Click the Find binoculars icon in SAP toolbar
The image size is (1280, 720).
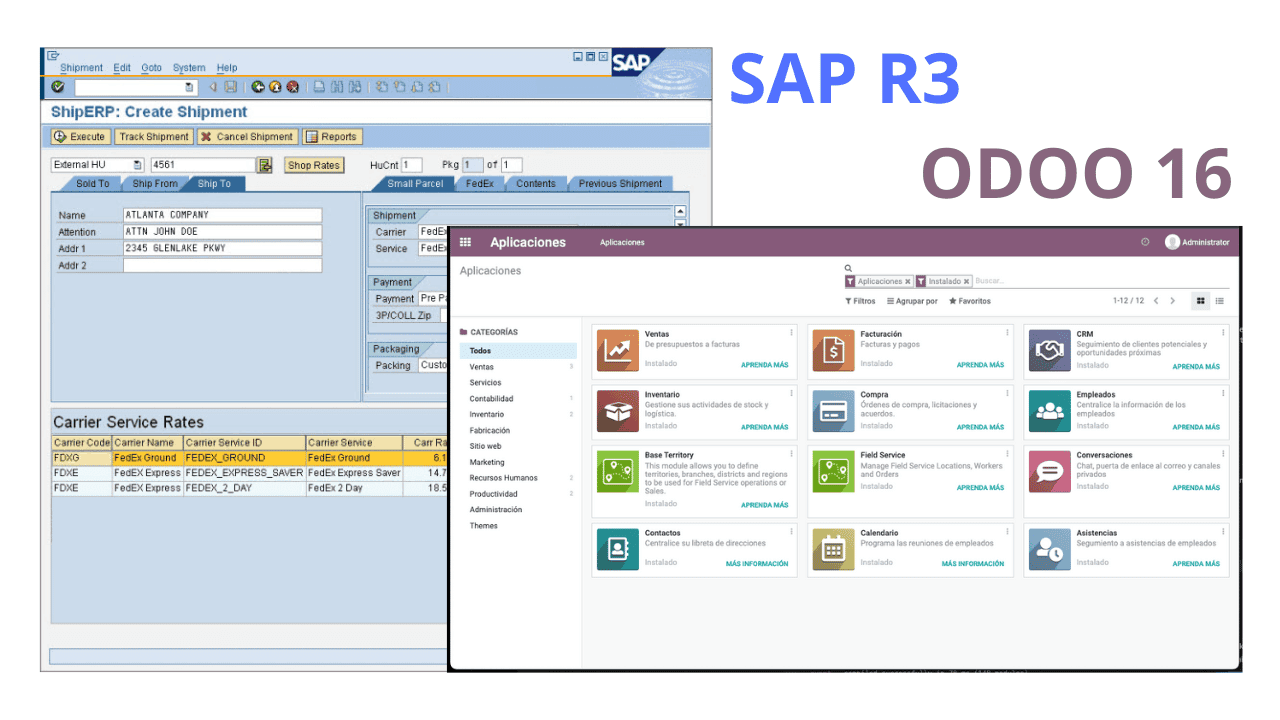tap(337, 87)
